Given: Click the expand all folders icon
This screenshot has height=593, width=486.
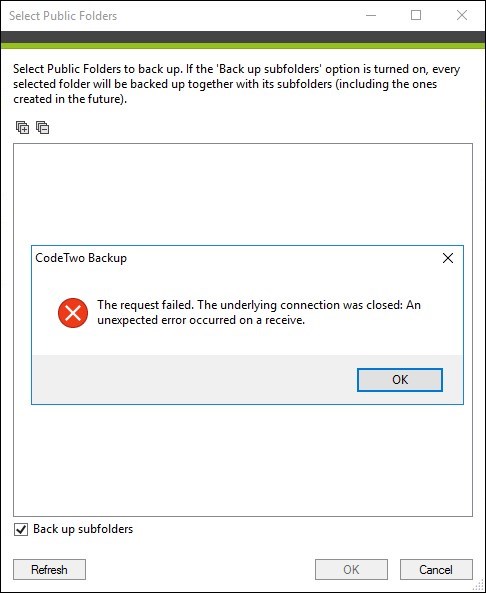Looking at the screenshot, I should [x=22, y=127].
